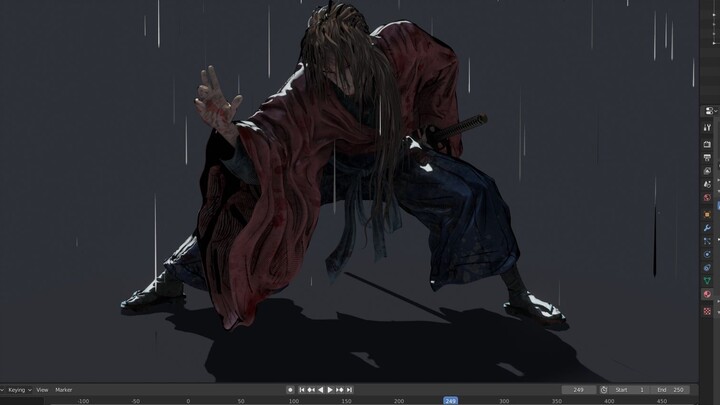
Task: Open the Object Constraints tab
Action: (x=707, y=268)
